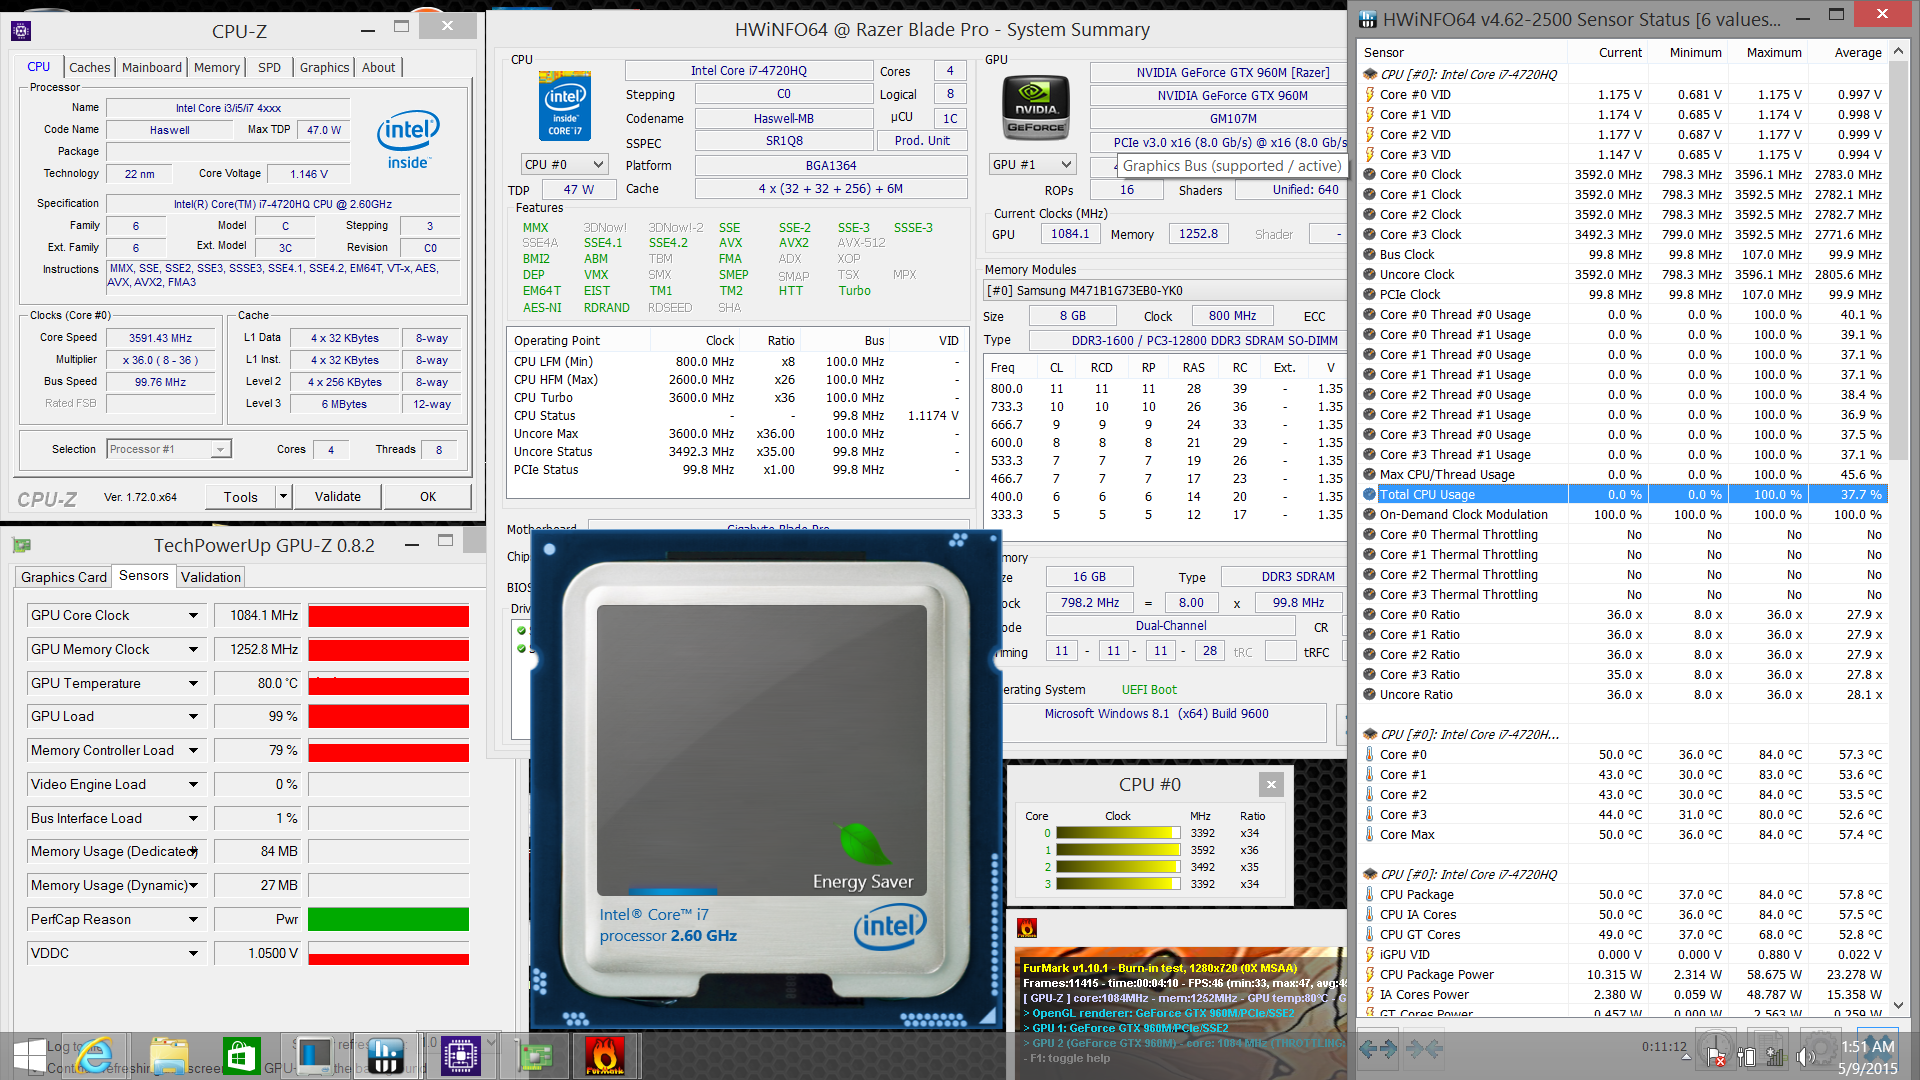Open the VDDC sensor dropdown

coord(193,953)
